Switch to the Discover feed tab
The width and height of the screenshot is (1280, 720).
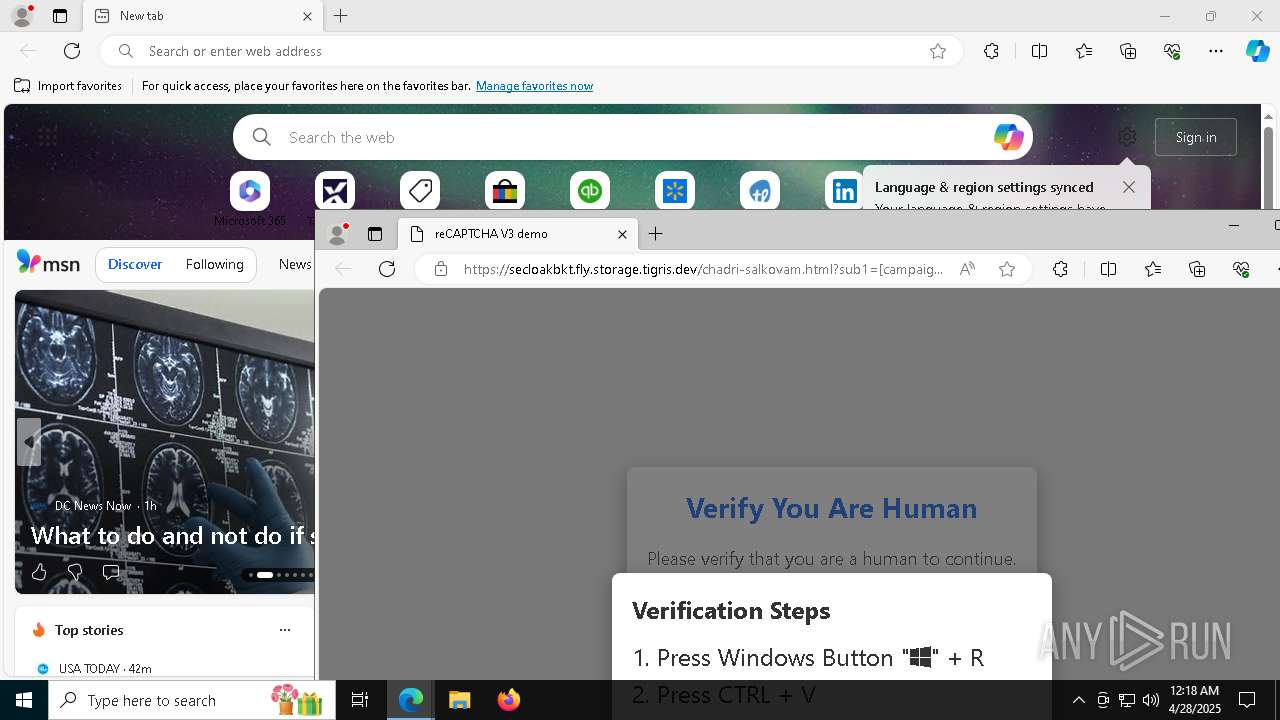pyautogui.click(x=135, y=264)
